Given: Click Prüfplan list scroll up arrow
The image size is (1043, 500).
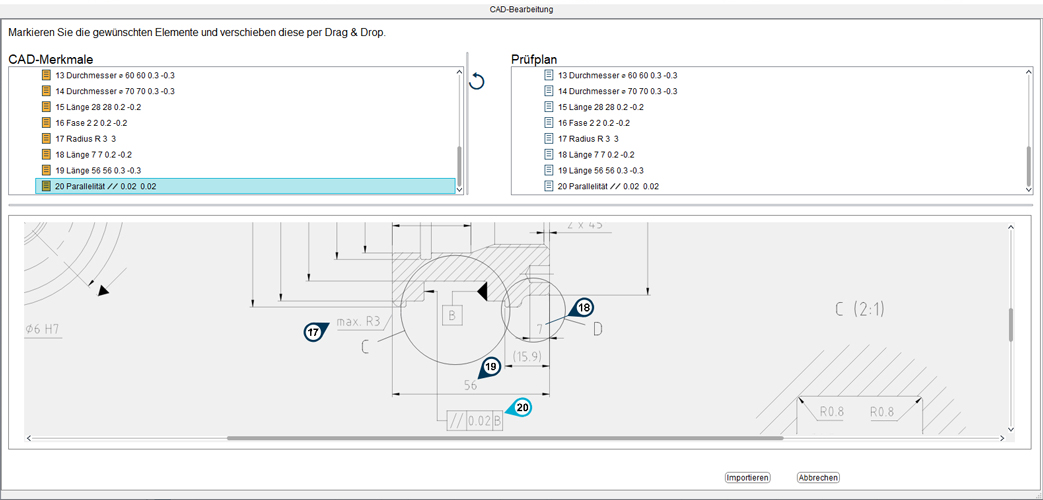Looking at the screenshot, I should tap(1028, 72).
